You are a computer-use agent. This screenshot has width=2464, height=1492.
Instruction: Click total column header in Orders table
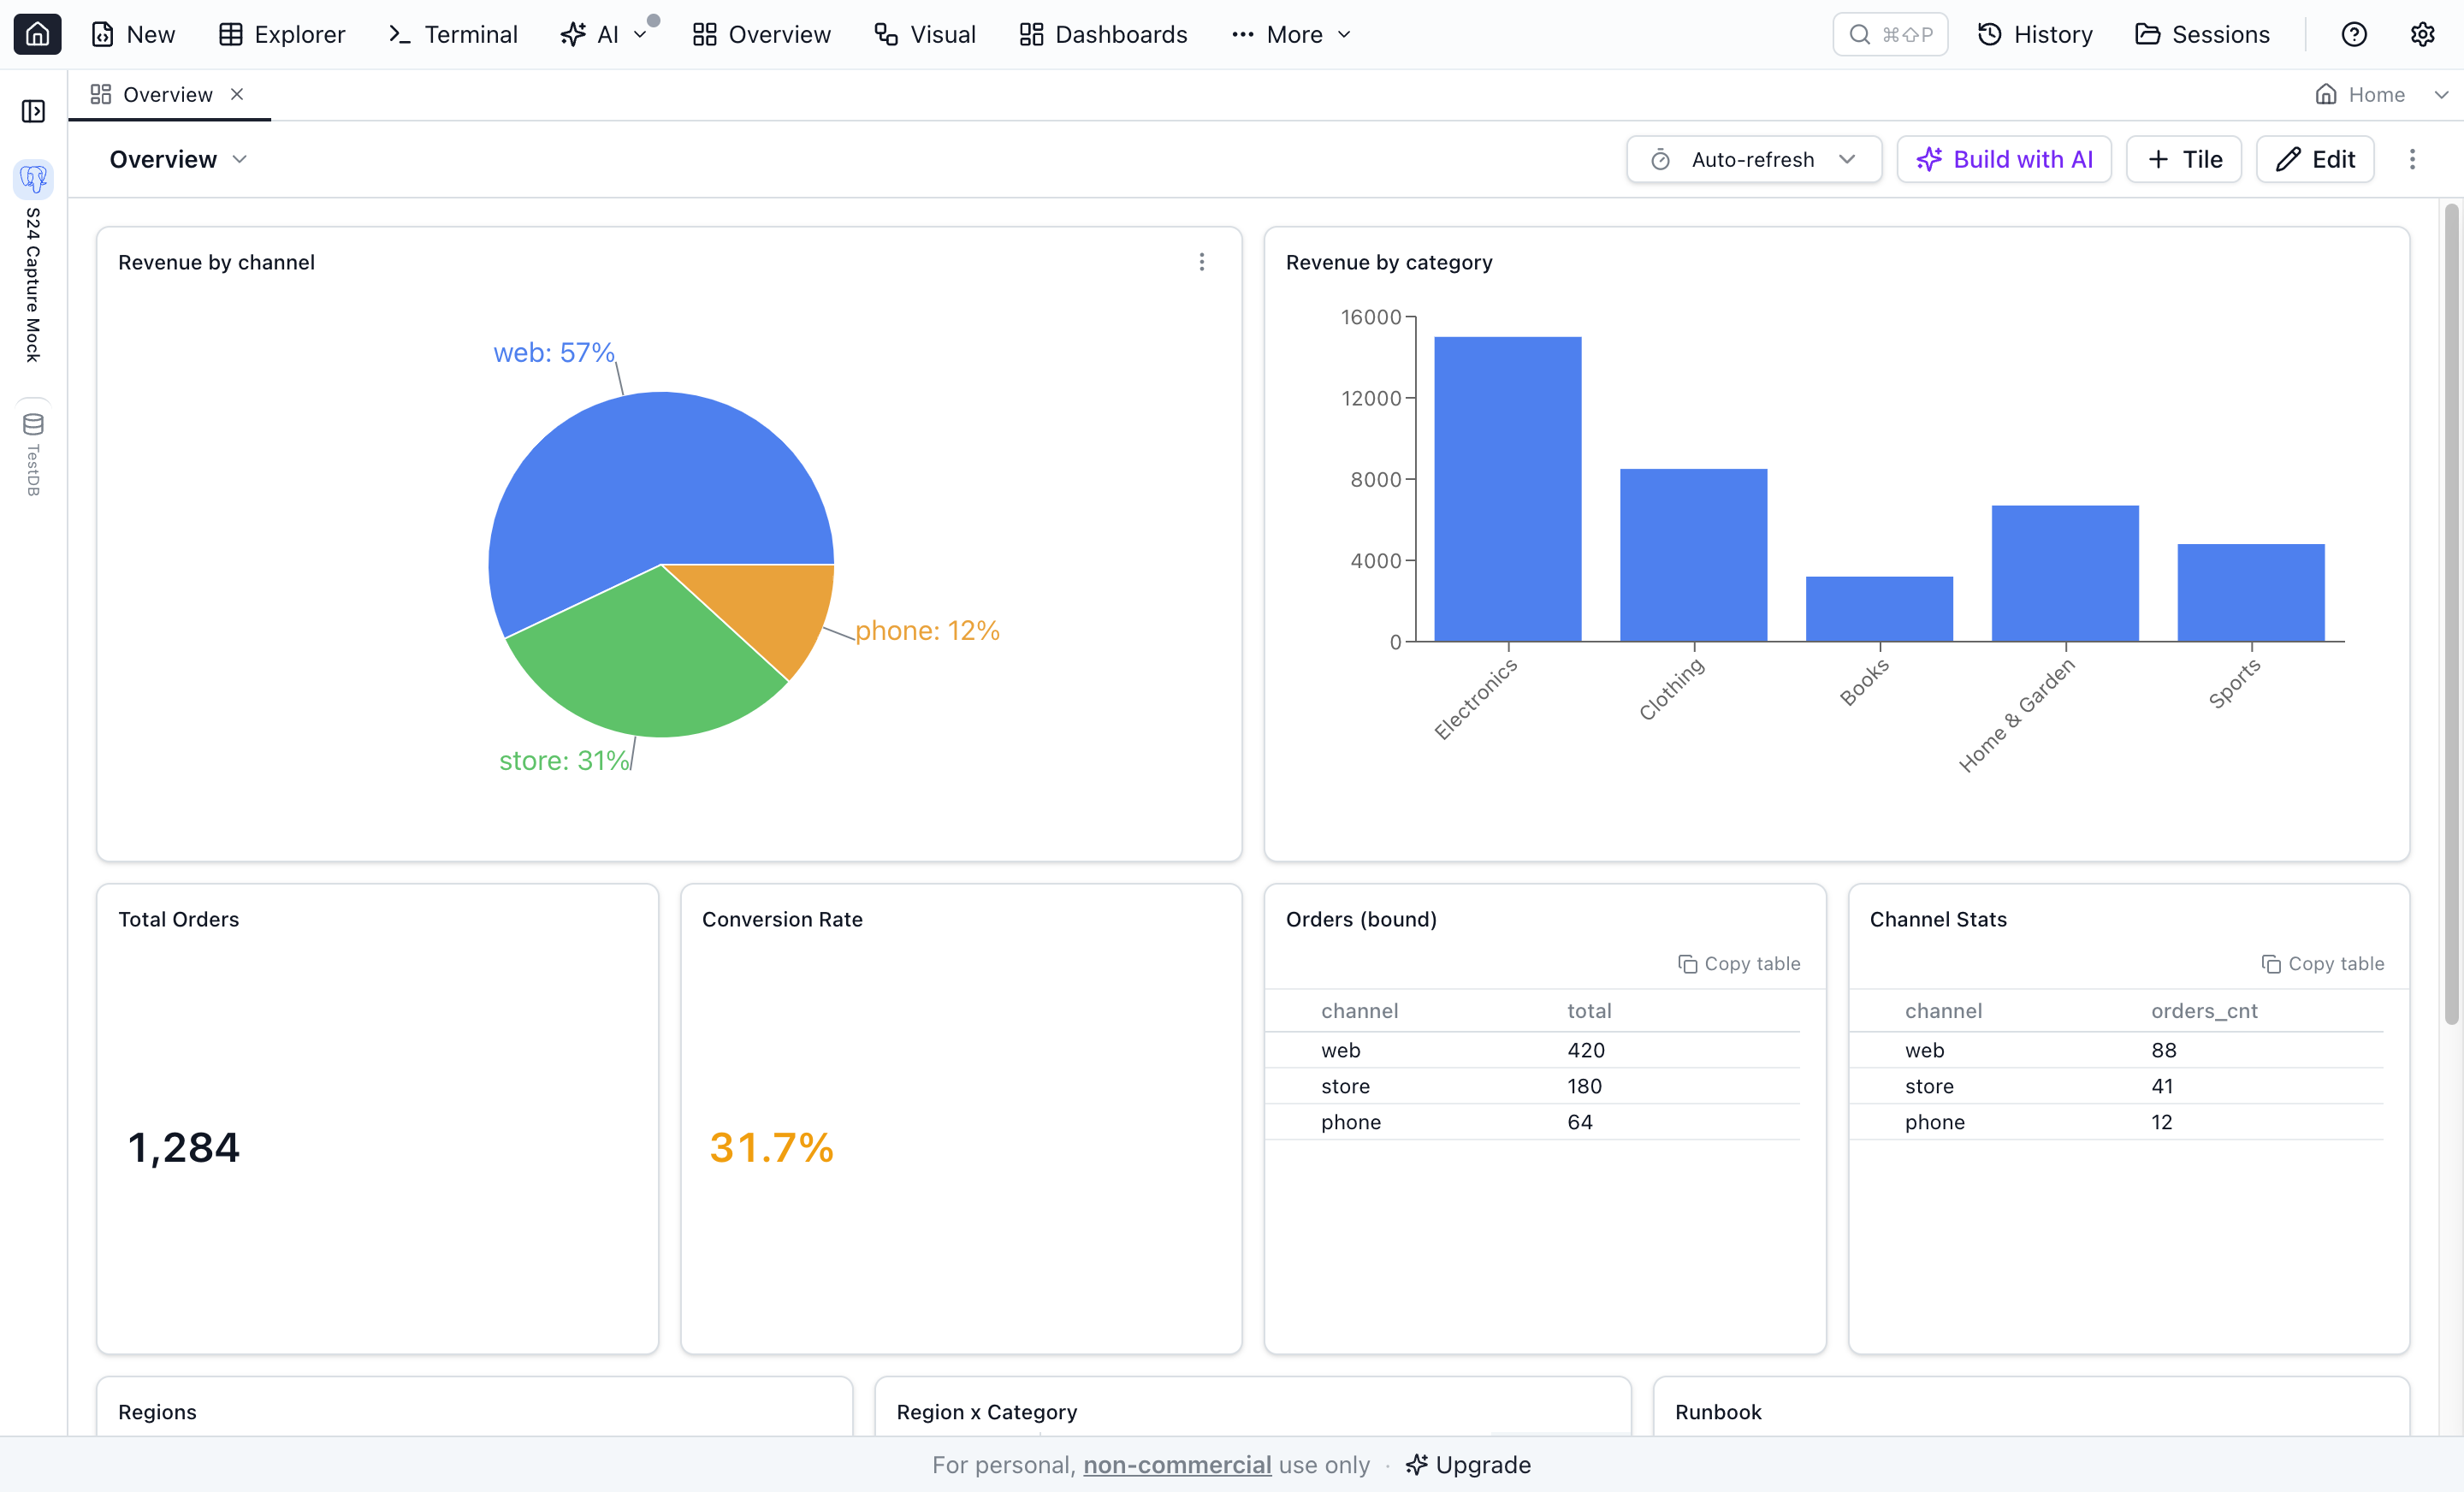1589,1011
